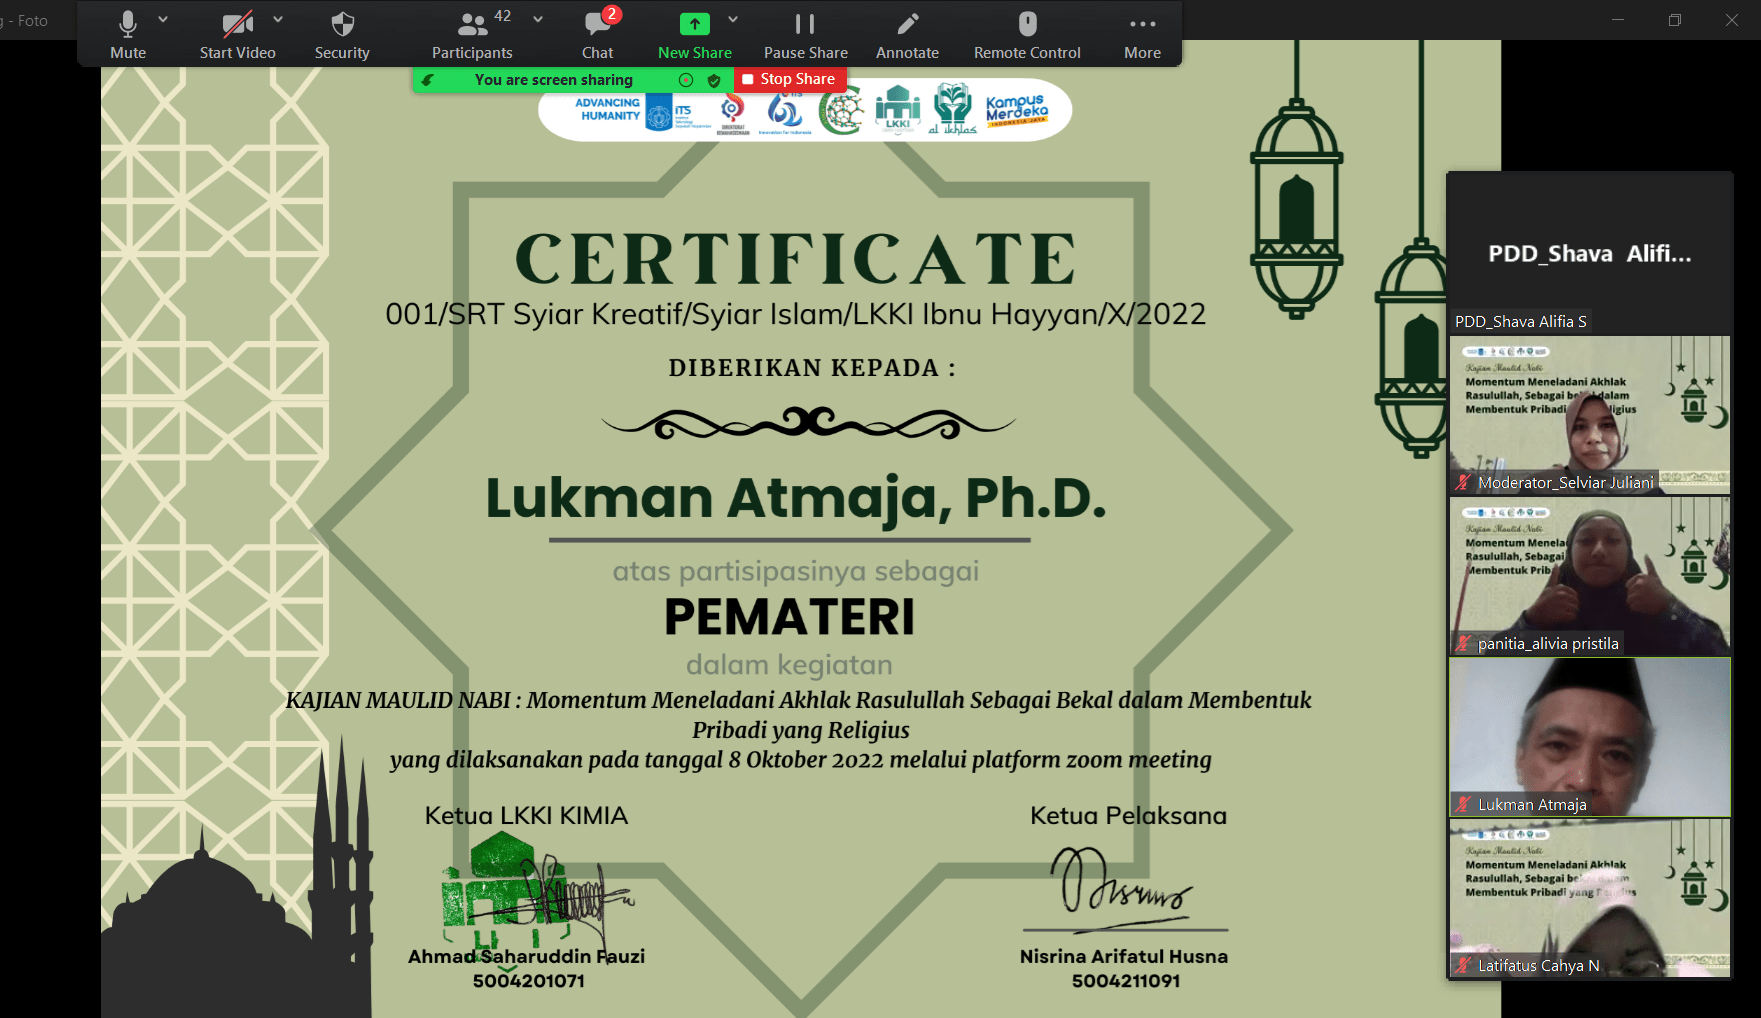Select Lukman Atmaja's video thumbnail

point(1589,737)
